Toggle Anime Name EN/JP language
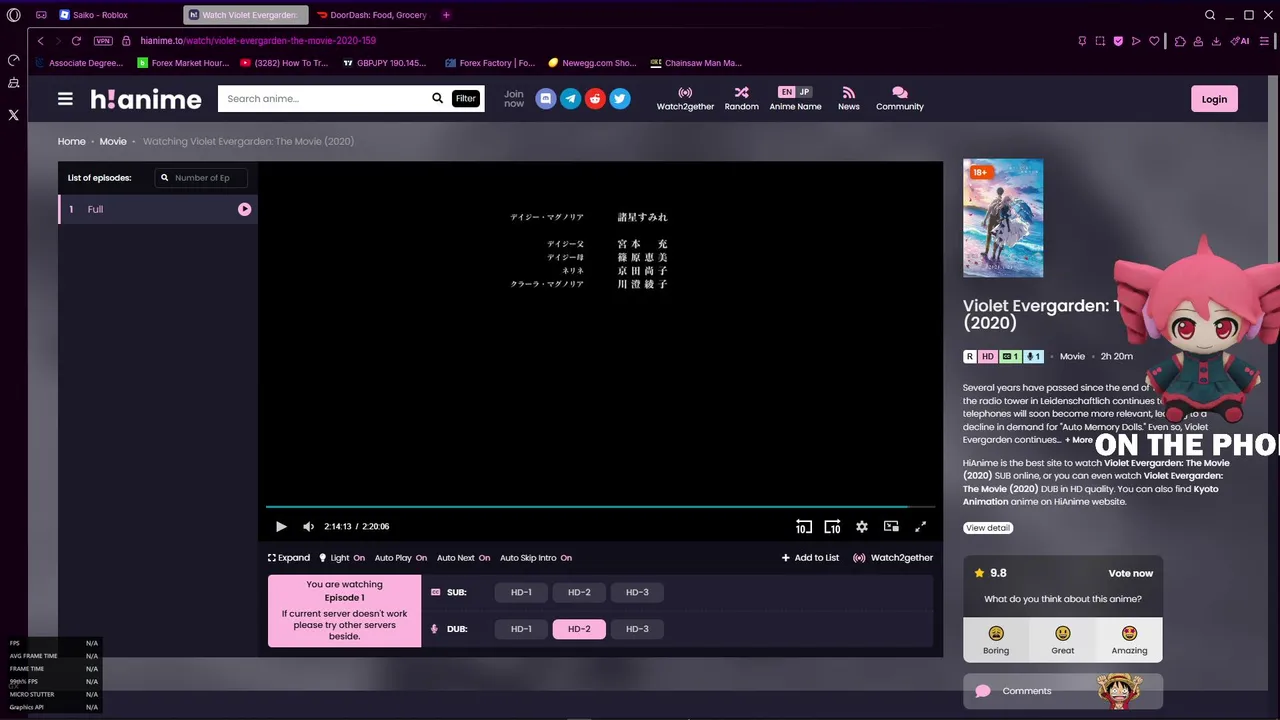Screen dimensions: 1280x720 click(x=795, y=99)
